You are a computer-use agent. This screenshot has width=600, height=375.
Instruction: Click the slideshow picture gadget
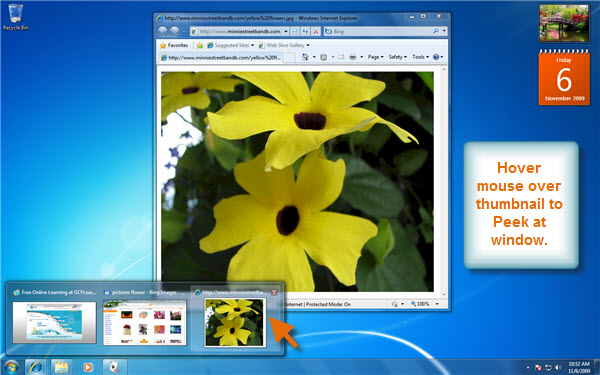point(564,23)
